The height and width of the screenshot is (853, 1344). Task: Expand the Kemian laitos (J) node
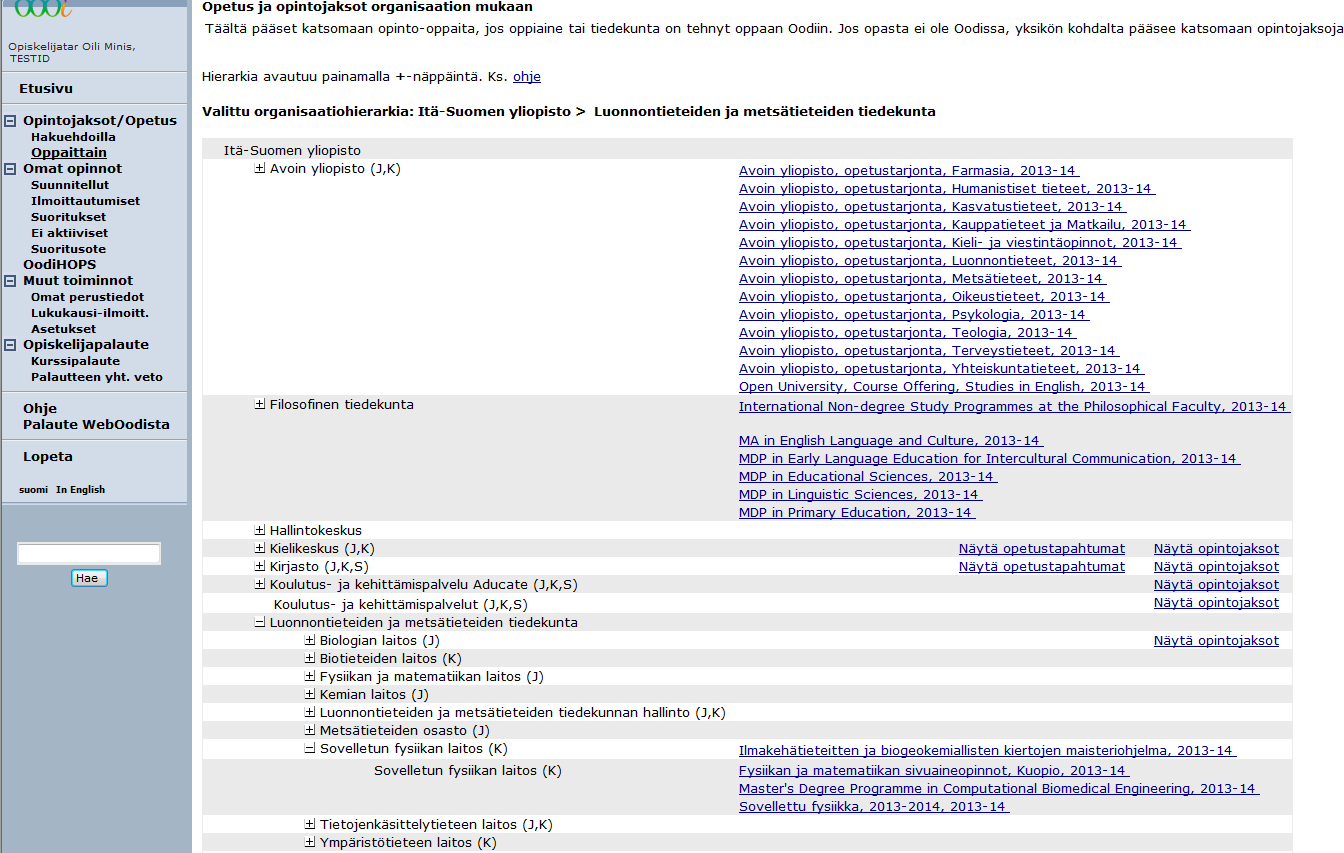(x=310, y=695)
